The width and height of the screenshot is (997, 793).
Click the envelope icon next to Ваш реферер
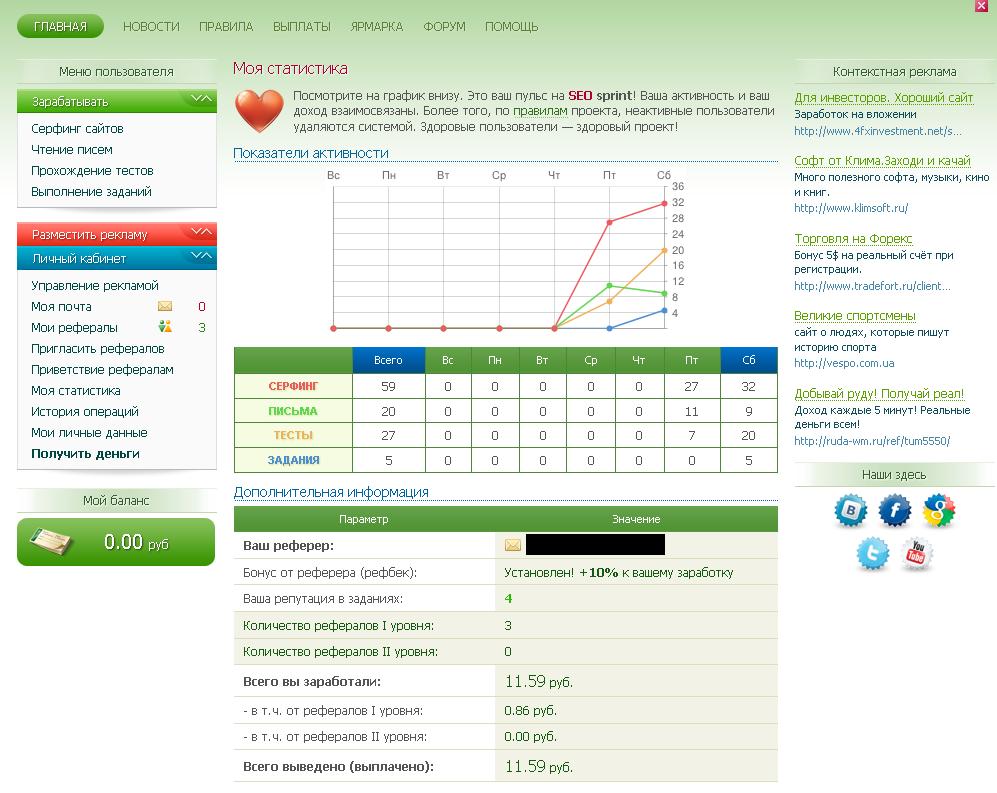(512, 545)
